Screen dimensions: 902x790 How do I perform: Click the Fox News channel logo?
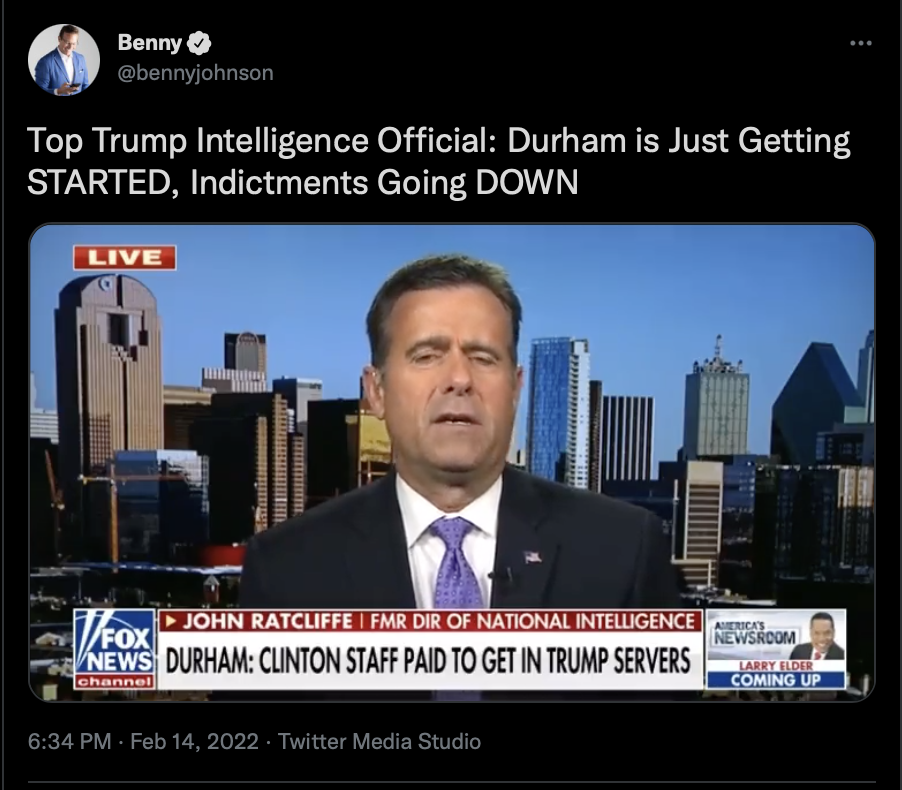coord(115,650)
